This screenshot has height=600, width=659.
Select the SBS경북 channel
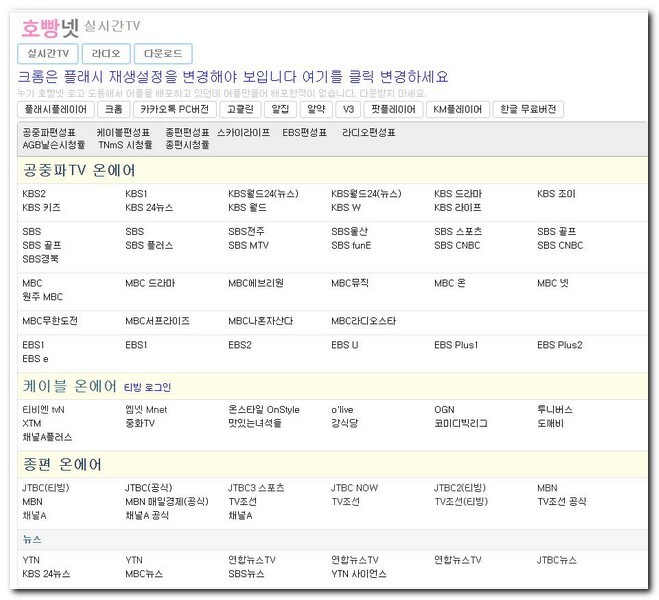pyautogui.click(x=40, y=259)
